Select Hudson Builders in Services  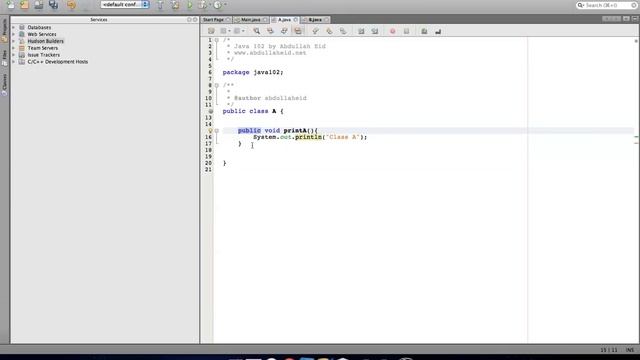[45, 41]
